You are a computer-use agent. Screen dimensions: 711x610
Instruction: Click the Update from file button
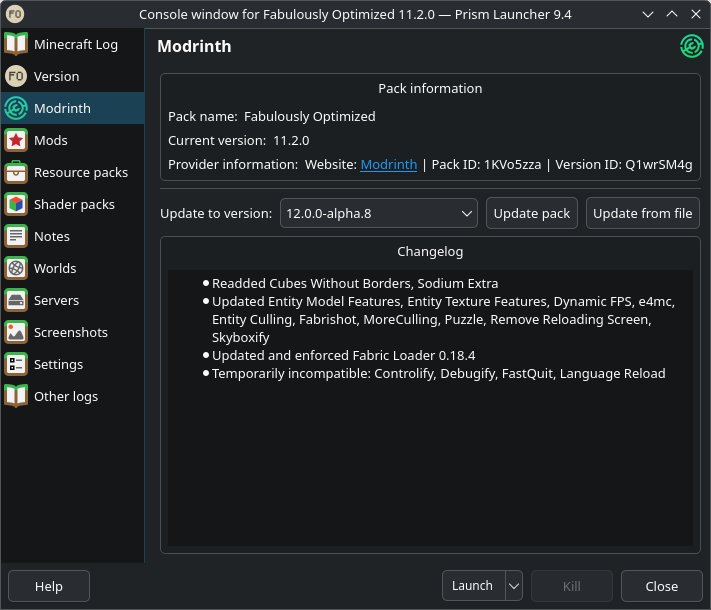coord(643,213)
